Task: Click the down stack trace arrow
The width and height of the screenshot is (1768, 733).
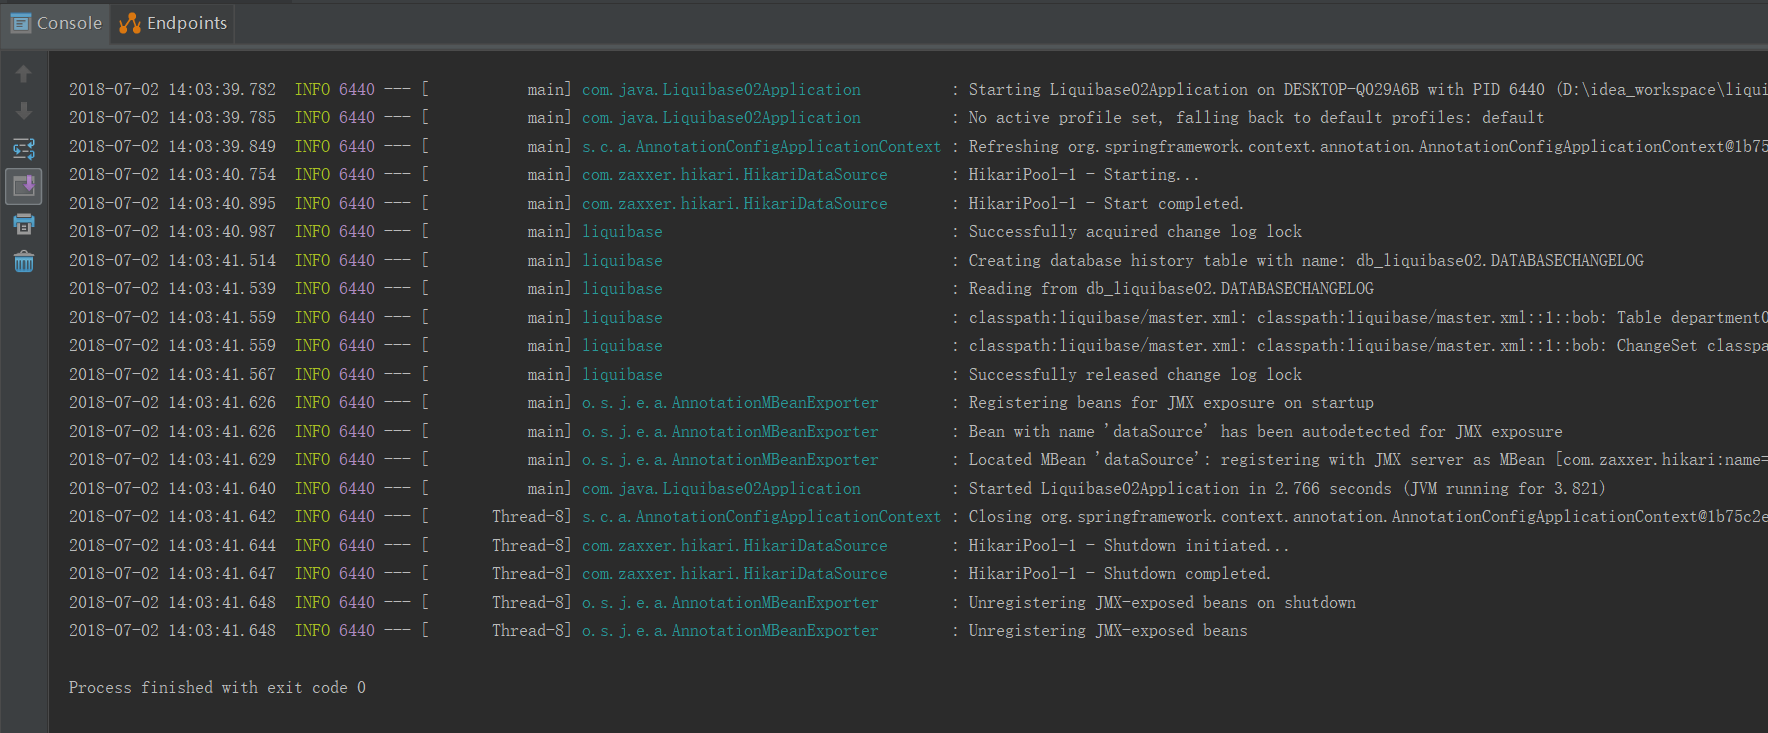Action: 24,111
